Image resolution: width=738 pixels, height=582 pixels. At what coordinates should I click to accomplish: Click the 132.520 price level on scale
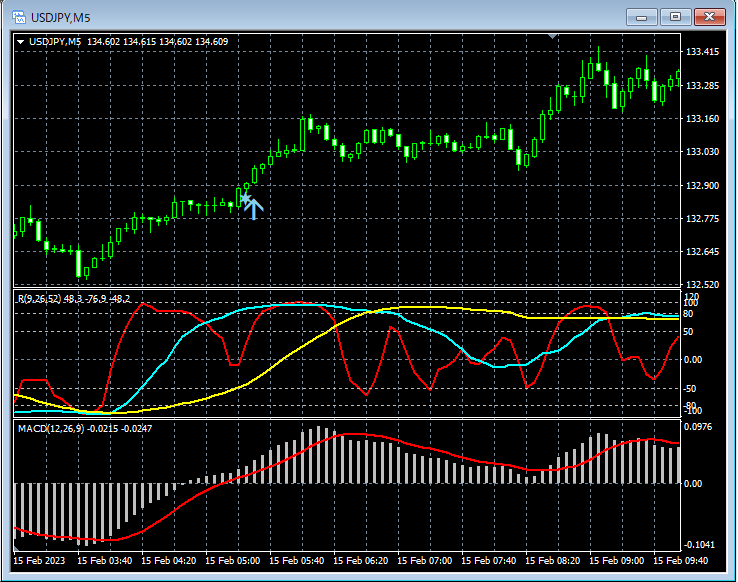point(702,285)
